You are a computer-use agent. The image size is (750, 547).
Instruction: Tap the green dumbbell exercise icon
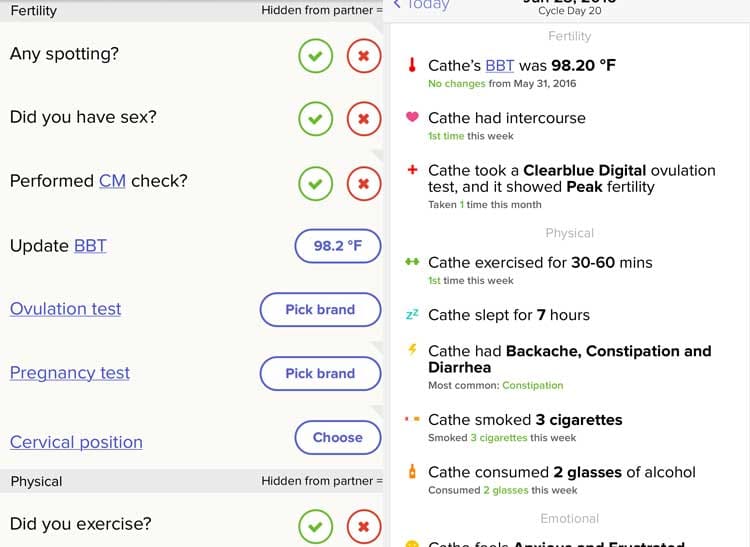412,262
